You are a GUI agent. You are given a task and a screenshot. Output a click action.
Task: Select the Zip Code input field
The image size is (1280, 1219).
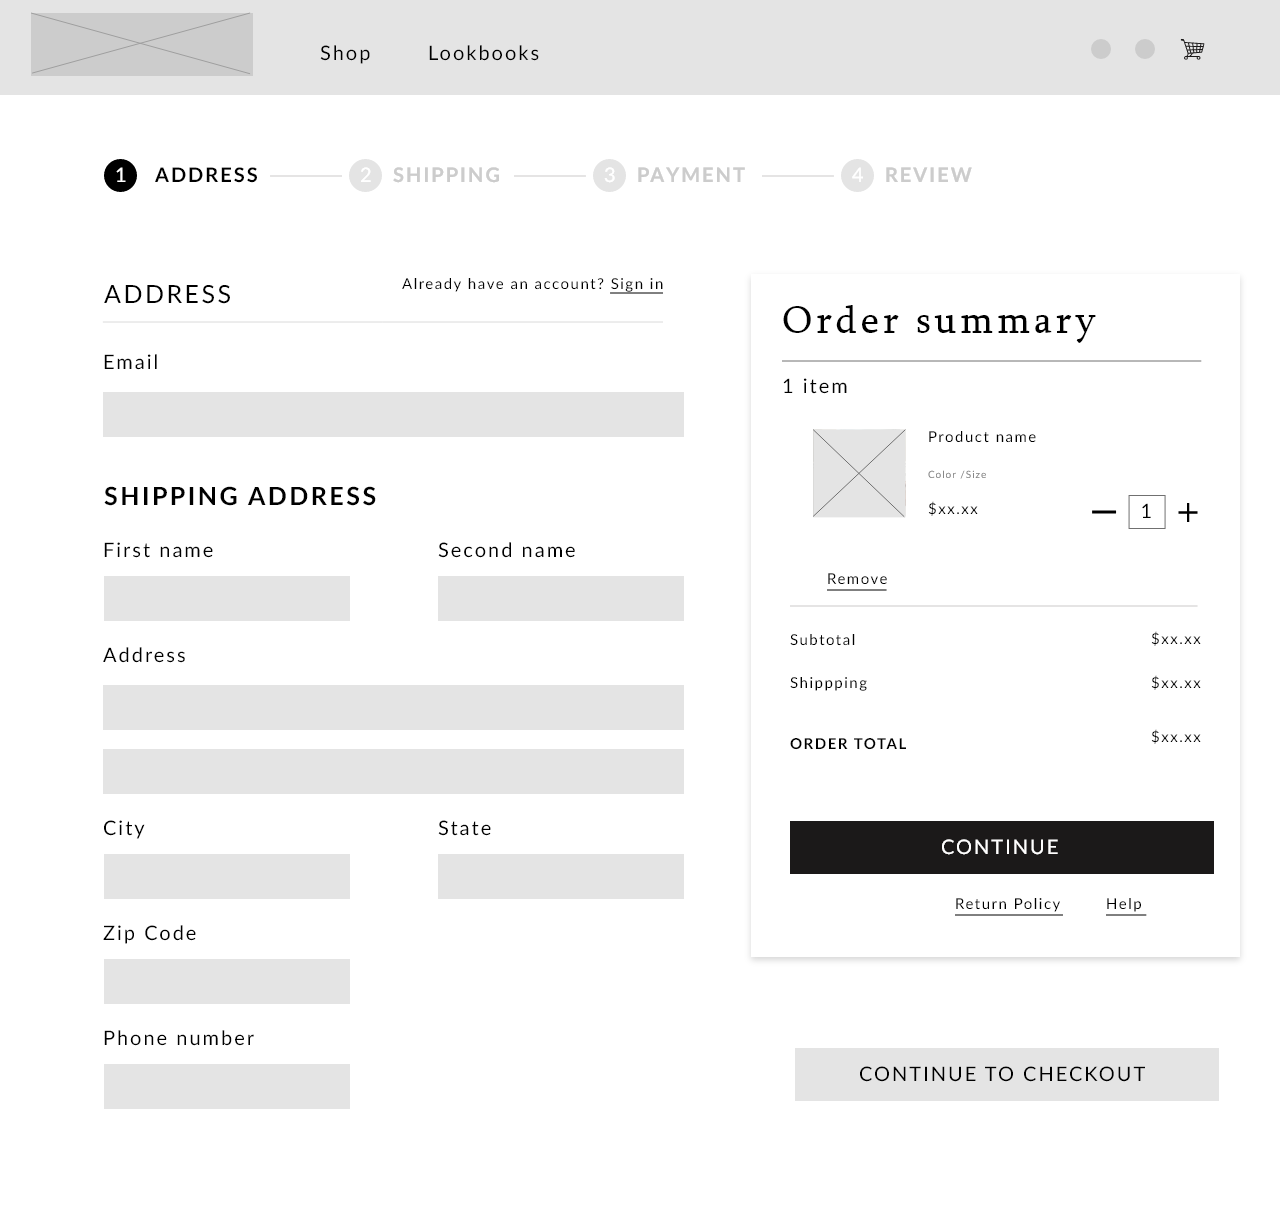pyautogui.click(x=227, y=981)
